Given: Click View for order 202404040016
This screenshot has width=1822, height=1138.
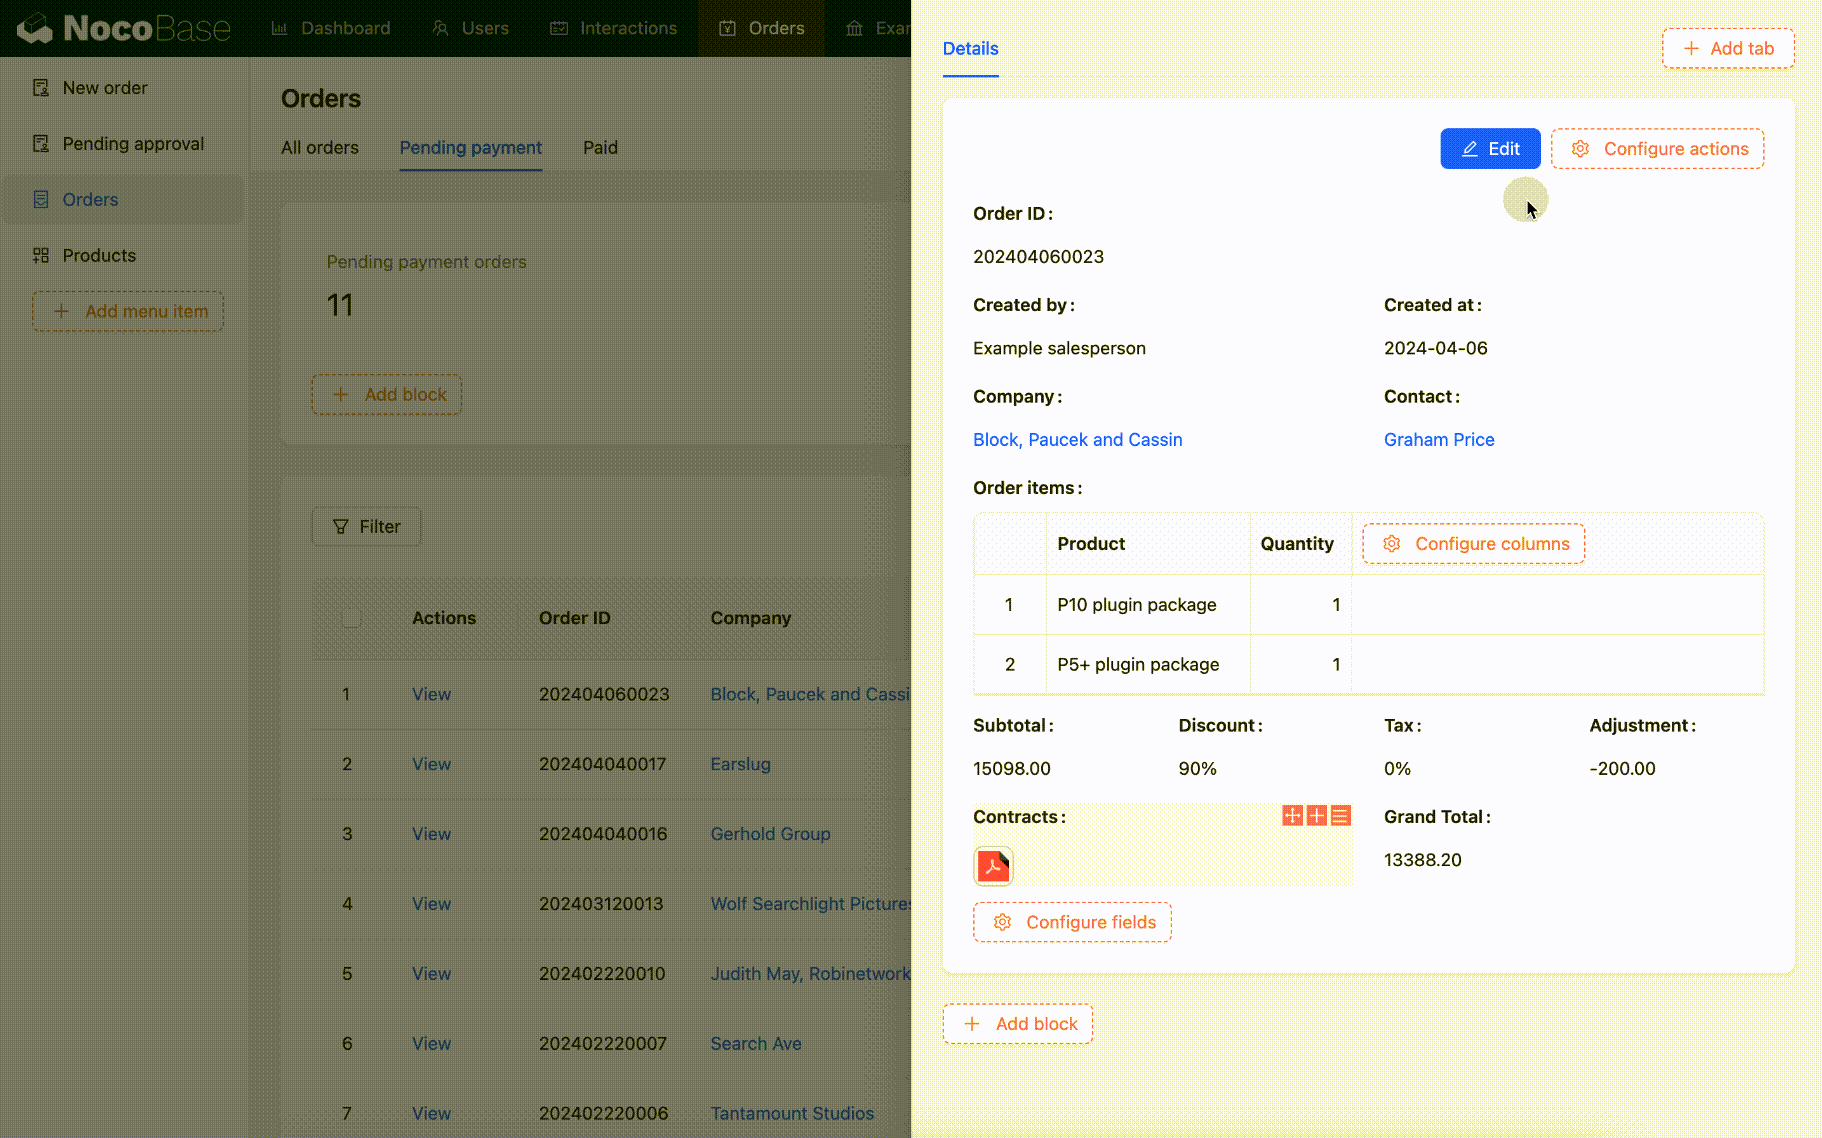Looking at the screenshot, I should (432, 834).
